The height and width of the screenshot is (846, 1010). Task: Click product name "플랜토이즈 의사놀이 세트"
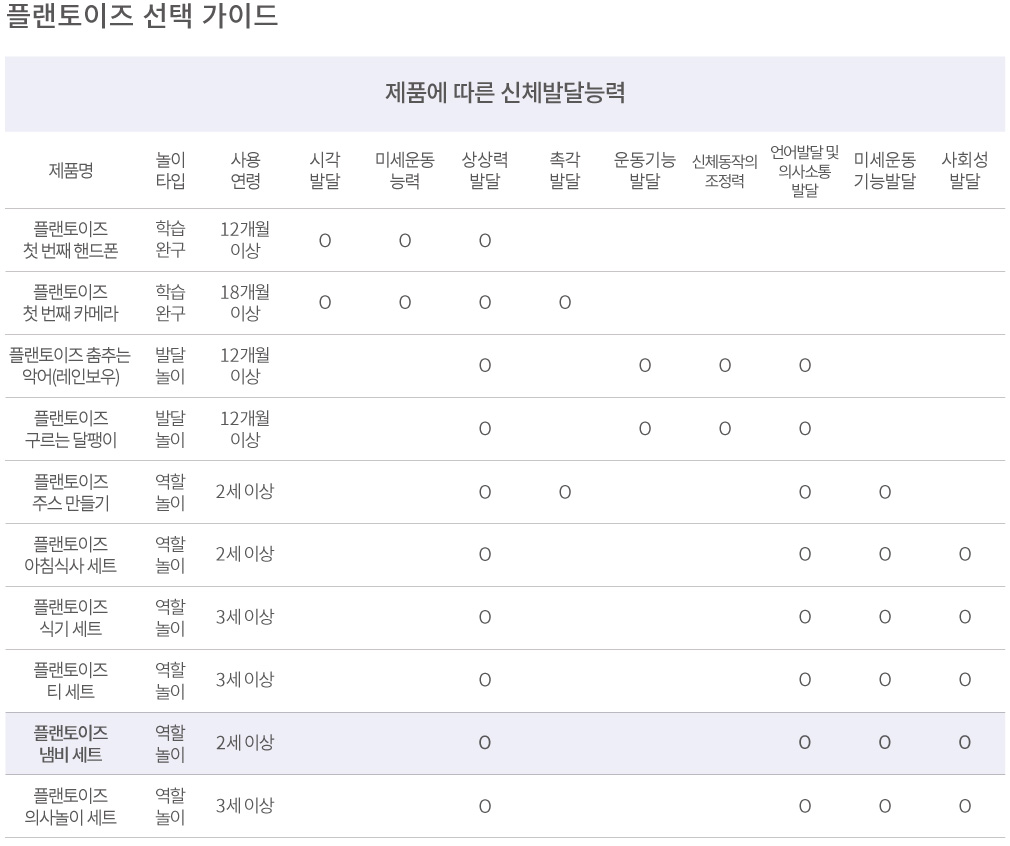click(x=71, y=806)
